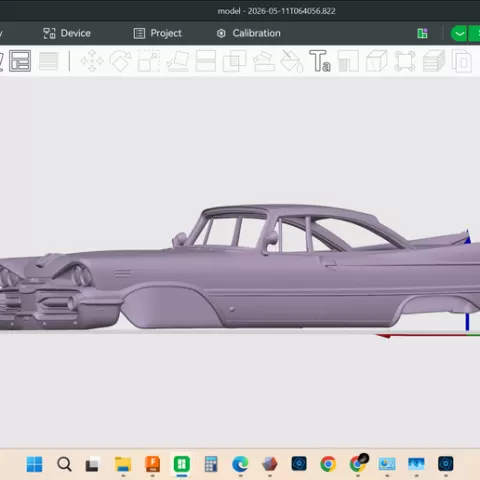Click the striped corner toolbar icon beside Text

tap(348, 61)
